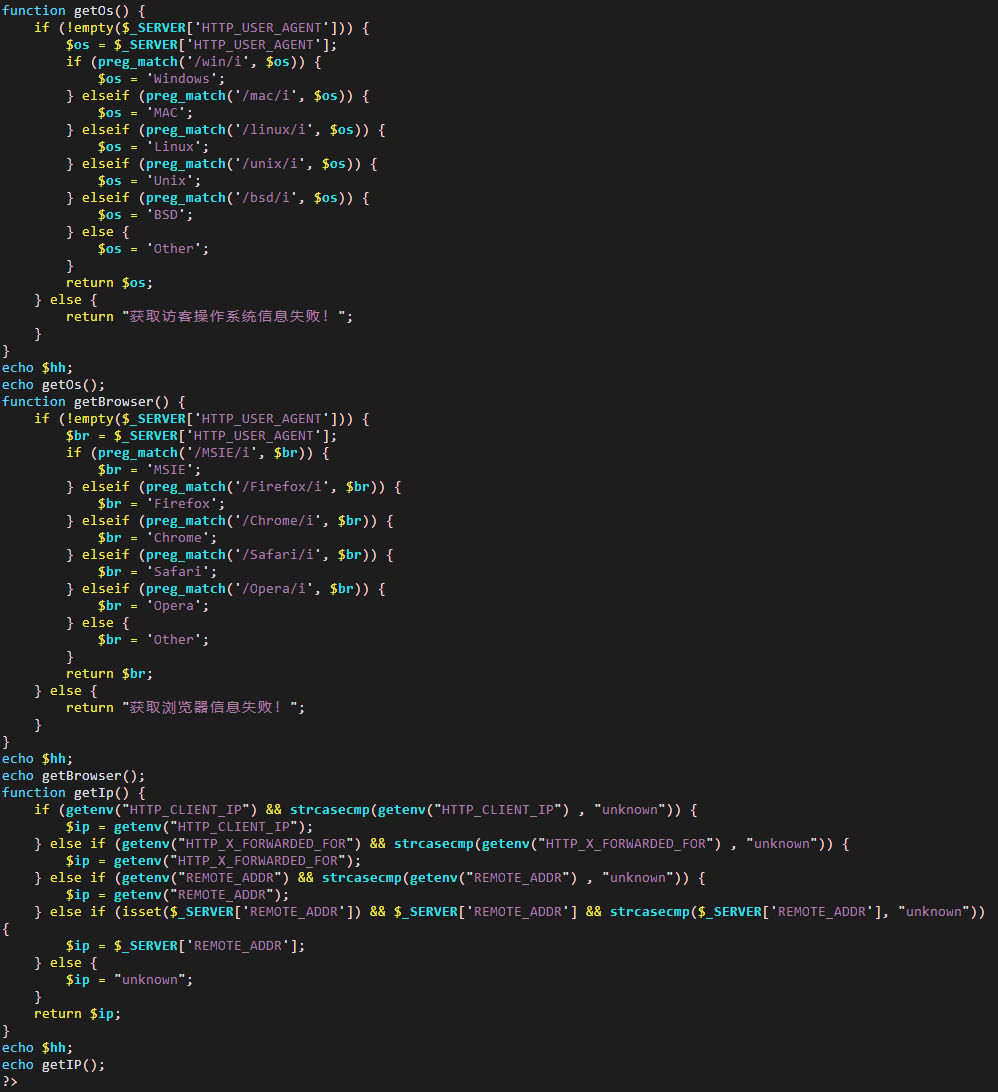Click the 'Windows' string value

(181, 79)
